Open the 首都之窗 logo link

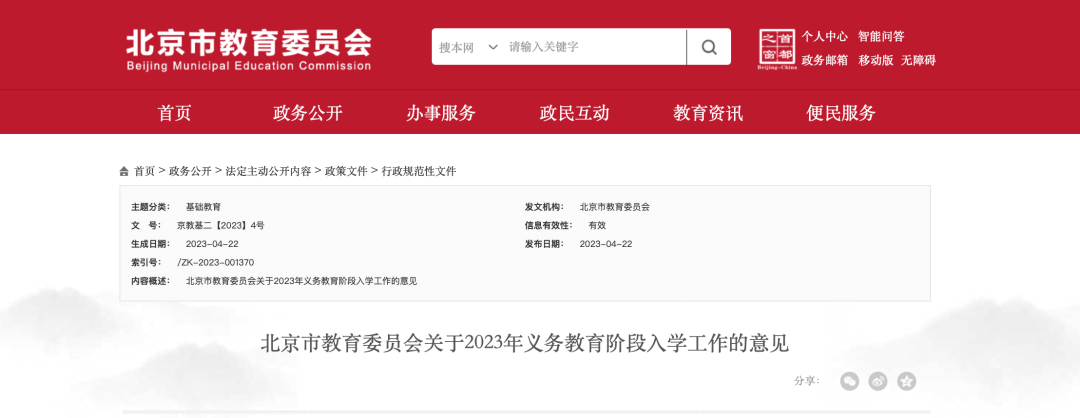coord(778,48)
